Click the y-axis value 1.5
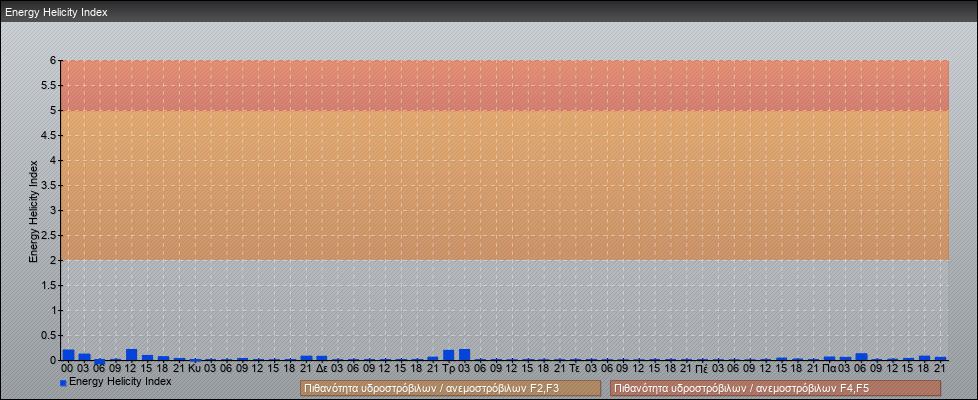This screenshot has width=978, height=400. pos(50,285)
